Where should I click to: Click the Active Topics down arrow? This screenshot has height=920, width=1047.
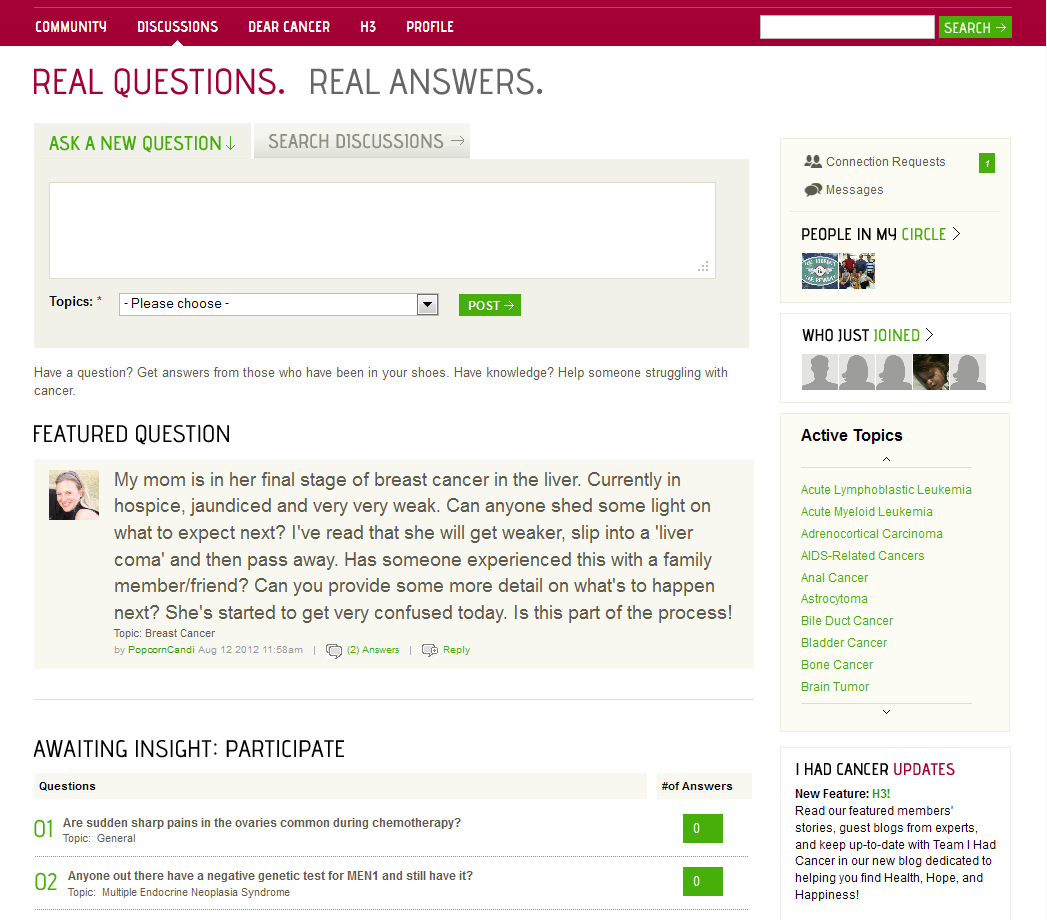886,712
